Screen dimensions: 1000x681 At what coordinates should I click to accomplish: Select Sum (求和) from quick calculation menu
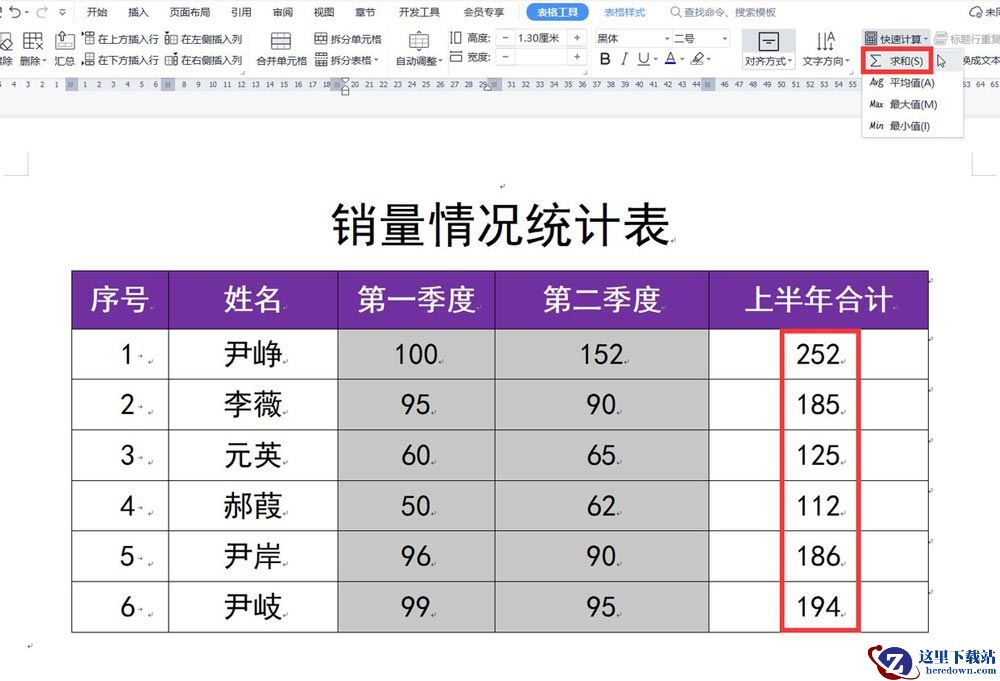click(897, 61)
